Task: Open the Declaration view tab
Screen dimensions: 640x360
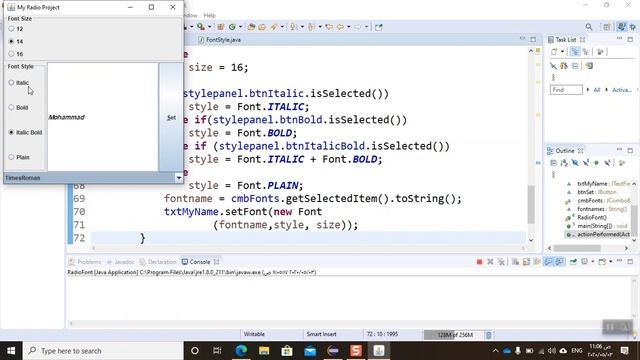Action: pyautogui.click(x=158, y=262)
